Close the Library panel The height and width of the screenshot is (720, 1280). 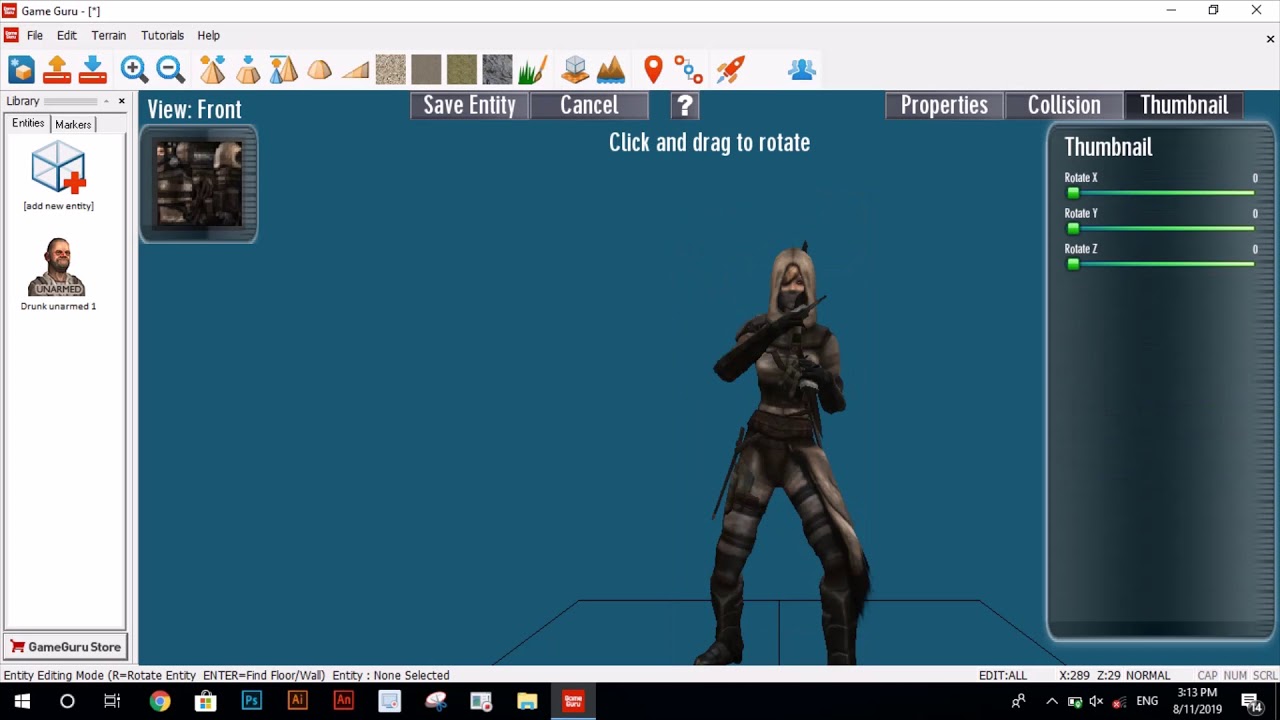coord(122,101)
